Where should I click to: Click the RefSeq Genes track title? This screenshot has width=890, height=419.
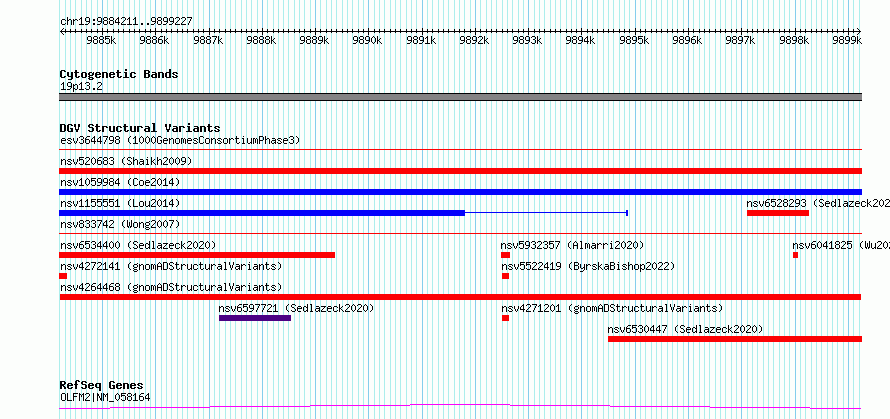pos(101,386)
